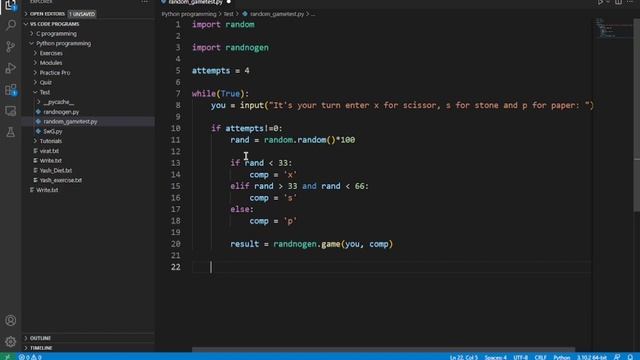This screenshot has height=360, width=640.
Task: Click the Split Editor icon
Action: point(618,2)
